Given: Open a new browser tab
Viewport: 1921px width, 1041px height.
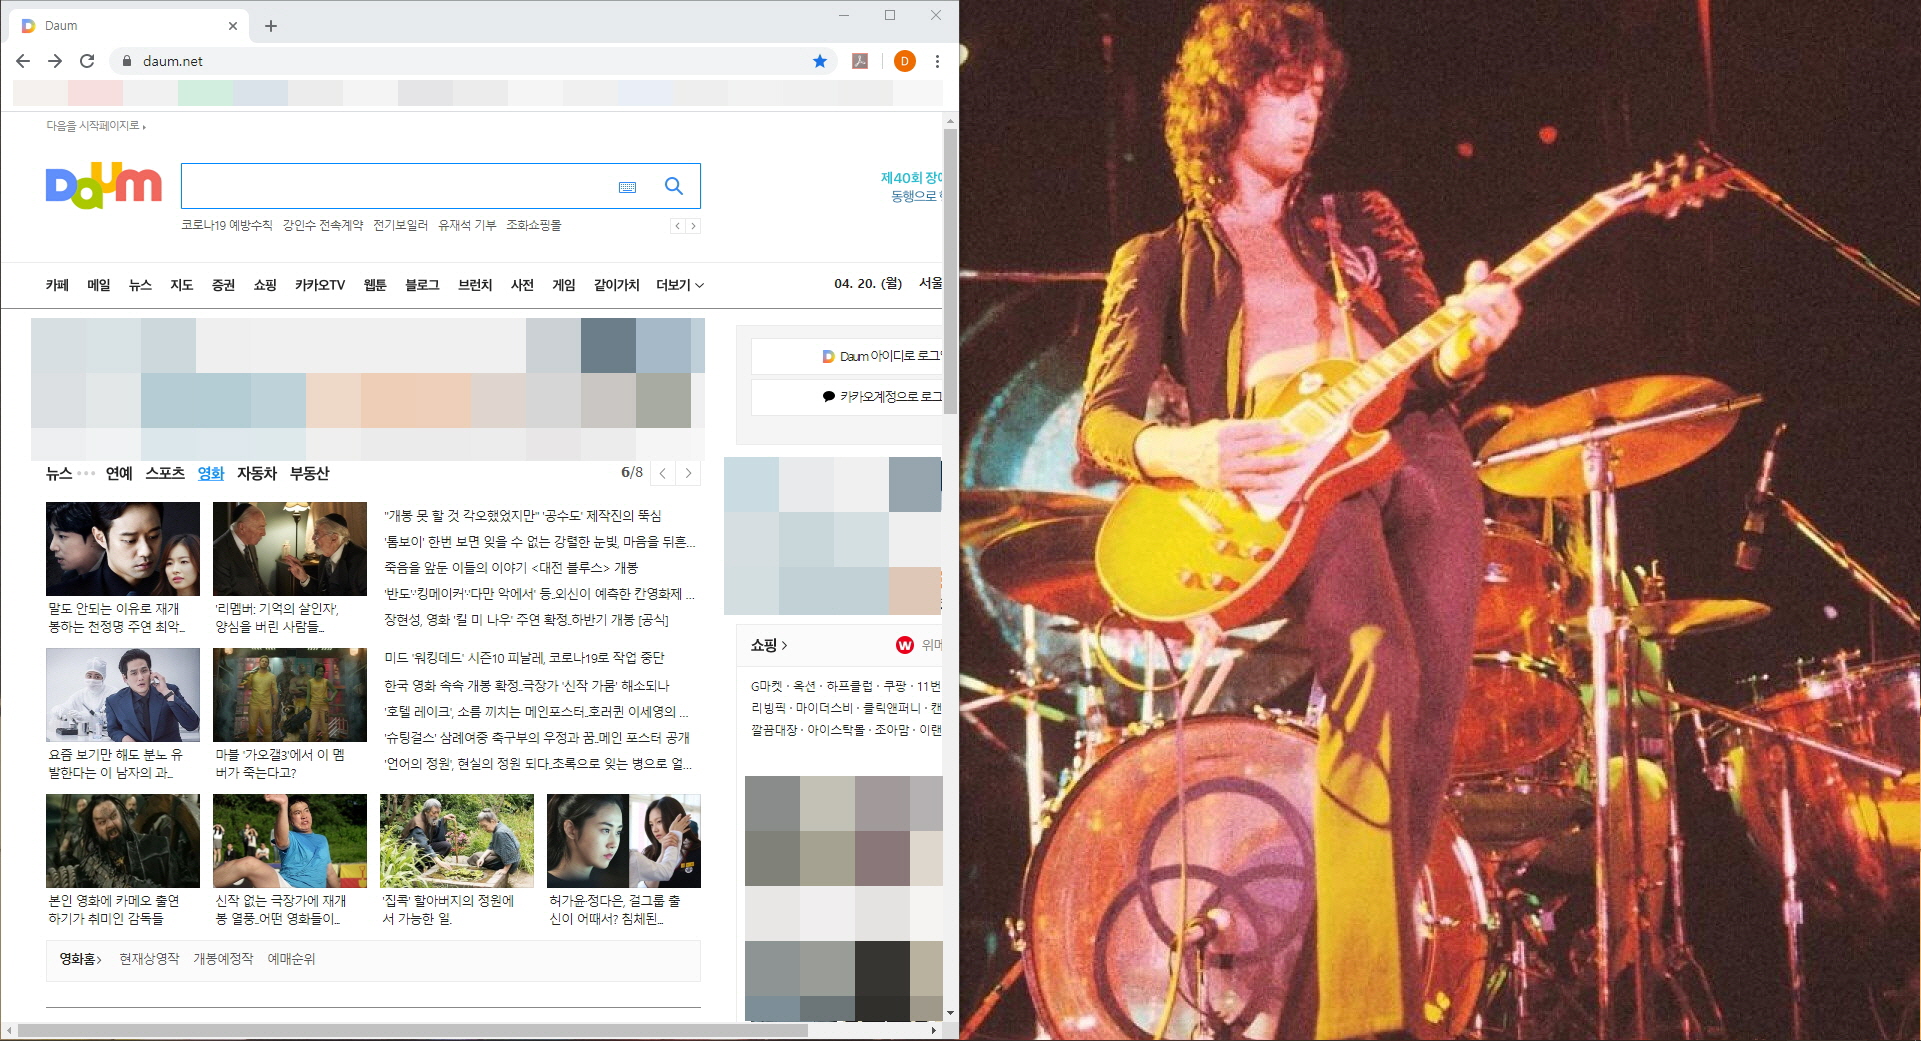Looking at the screenshot, I should tap(271, 26).
